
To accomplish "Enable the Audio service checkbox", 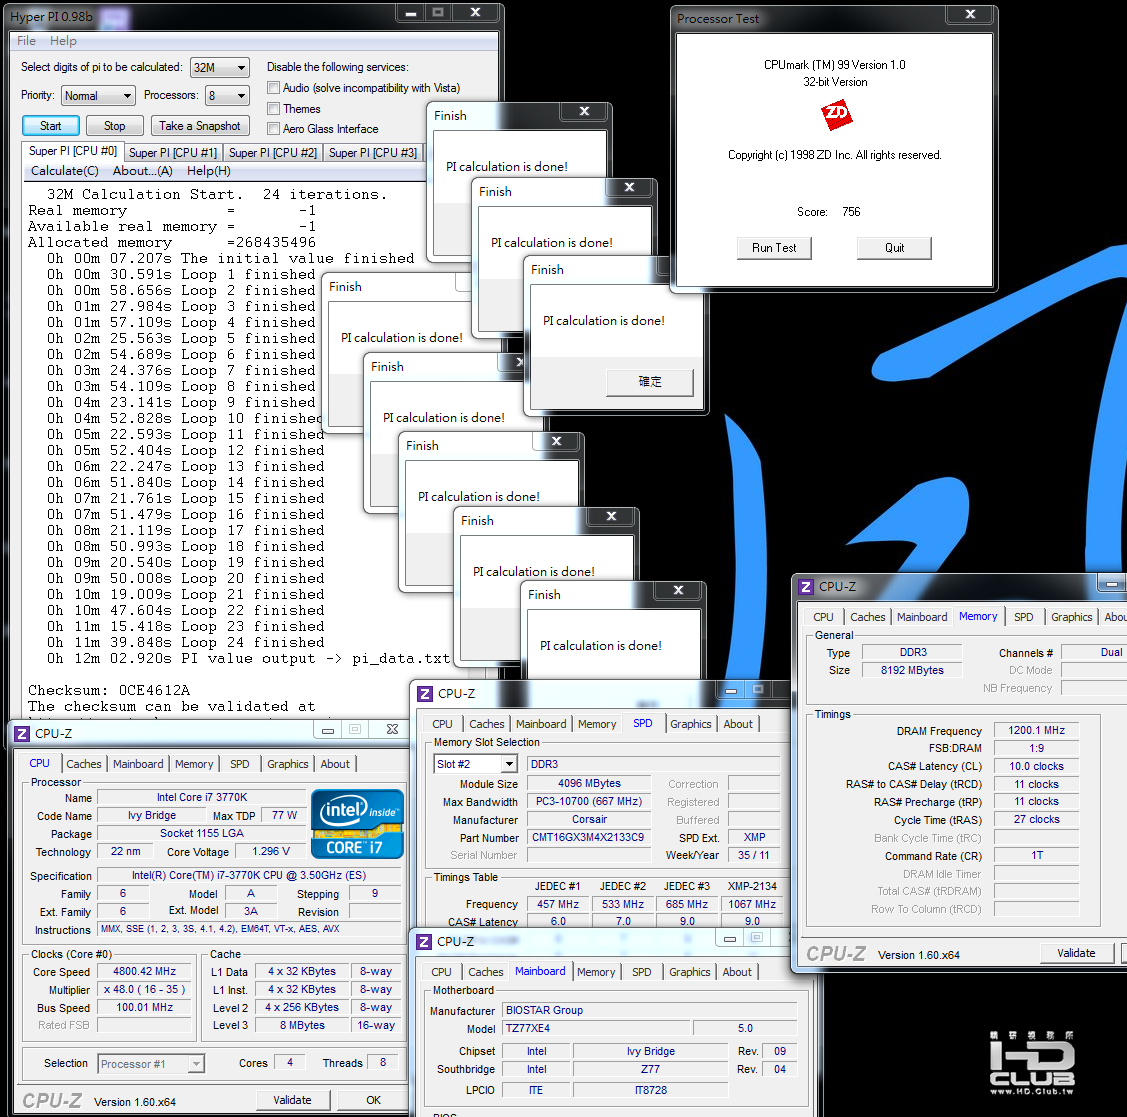I will click(x=273, y=88).
